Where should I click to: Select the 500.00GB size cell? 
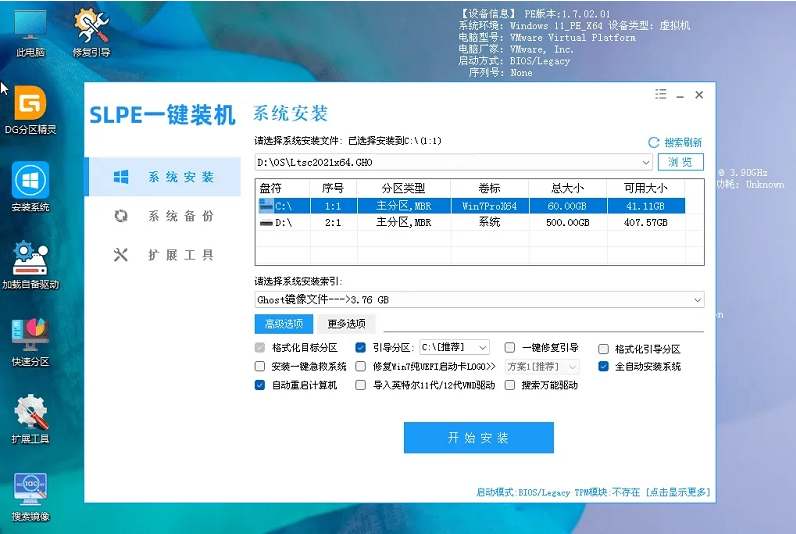coord(568,222)
